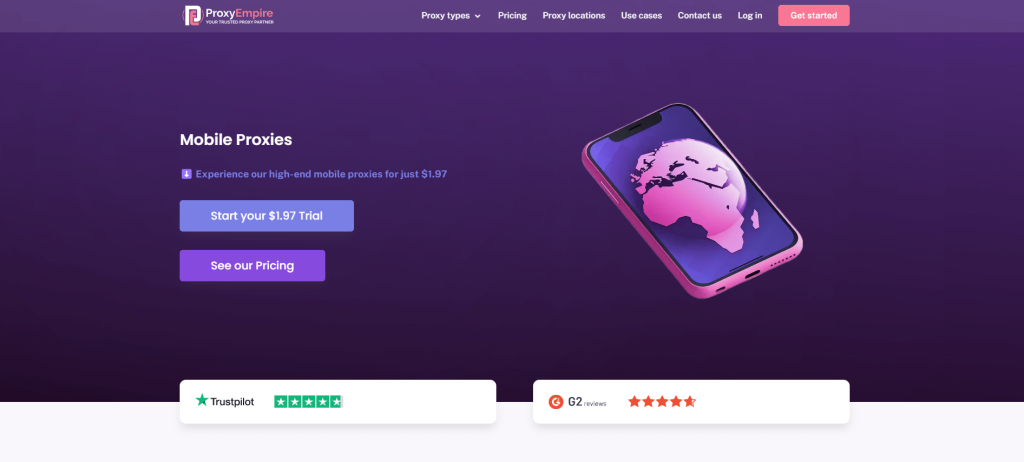Click the G2 orange star rating
Screen dimensions: 1024x462
pos(662,401)
